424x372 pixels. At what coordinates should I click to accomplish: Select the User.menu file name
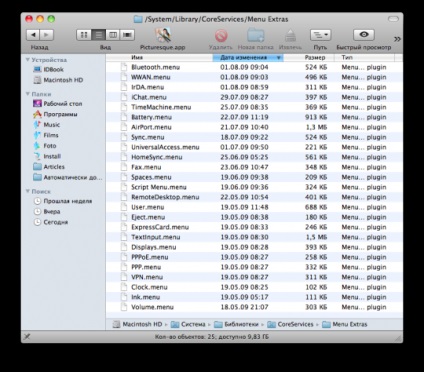[148, 207]
